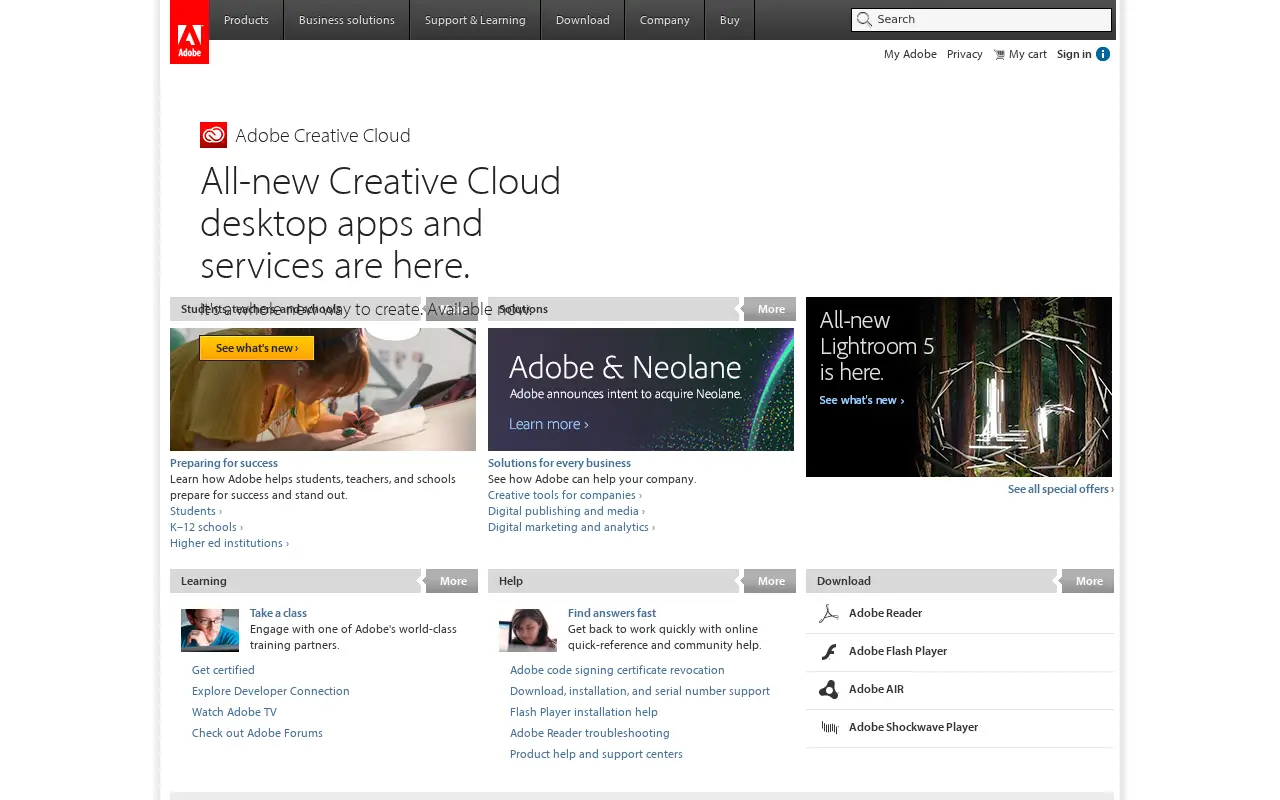Click the Adobe Creative Cloud icon
The height and width of the screenshot is (800, 1280).
[x=213, y=135]
